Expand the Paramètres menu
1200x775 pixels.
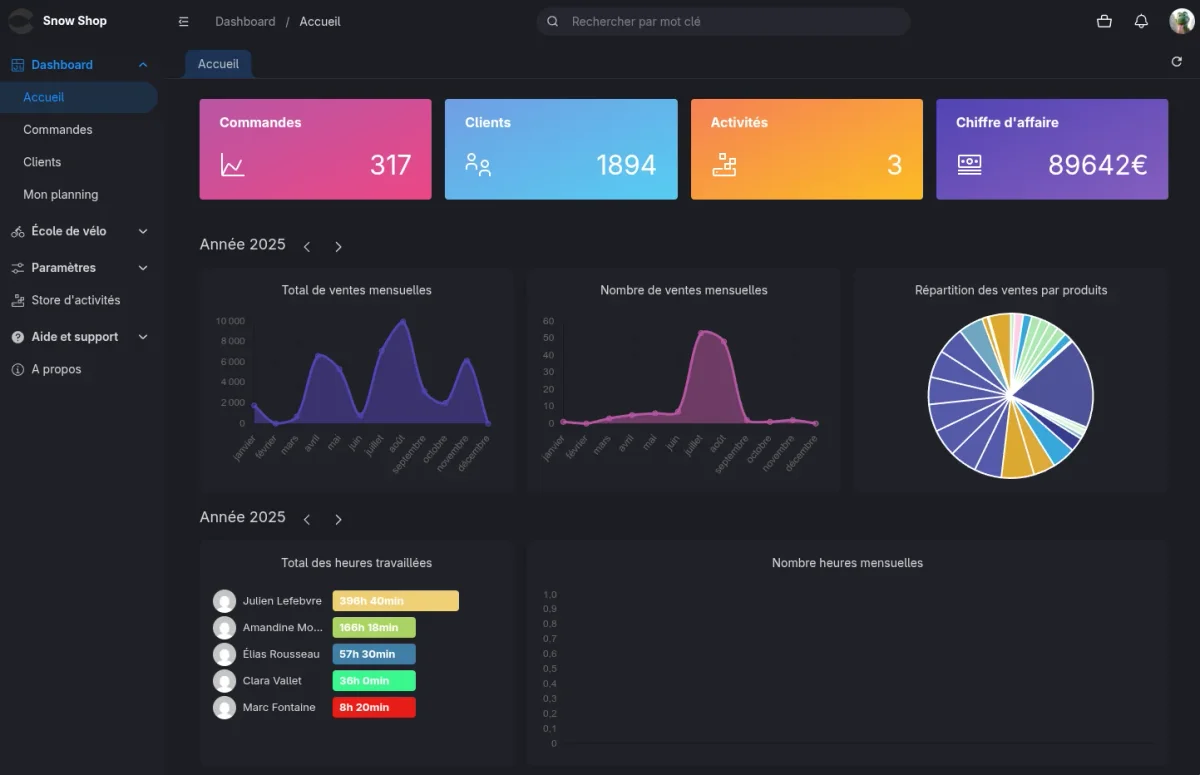[x=142, y=268]
